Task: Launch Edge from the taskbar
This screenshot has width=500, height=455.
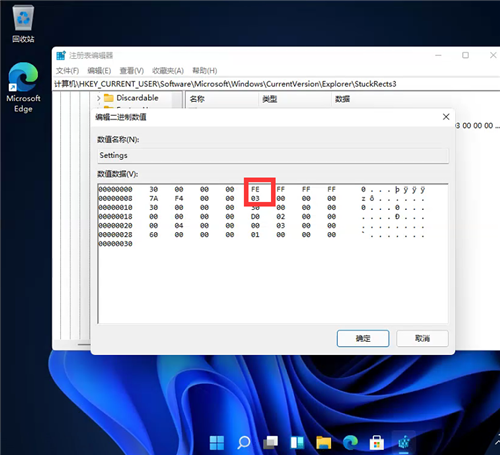Action: (350, 443)
